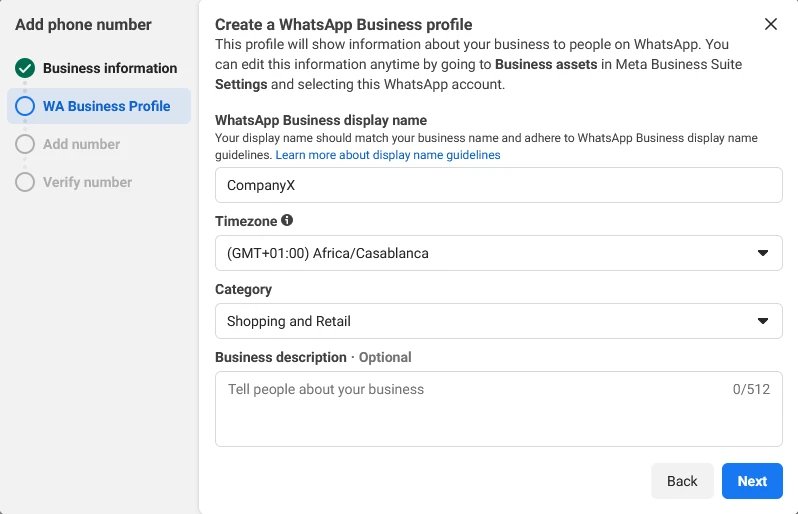Viewport: 798px width, 514px height.
Task: Click into the Business description text area
Action: point(498,409)
